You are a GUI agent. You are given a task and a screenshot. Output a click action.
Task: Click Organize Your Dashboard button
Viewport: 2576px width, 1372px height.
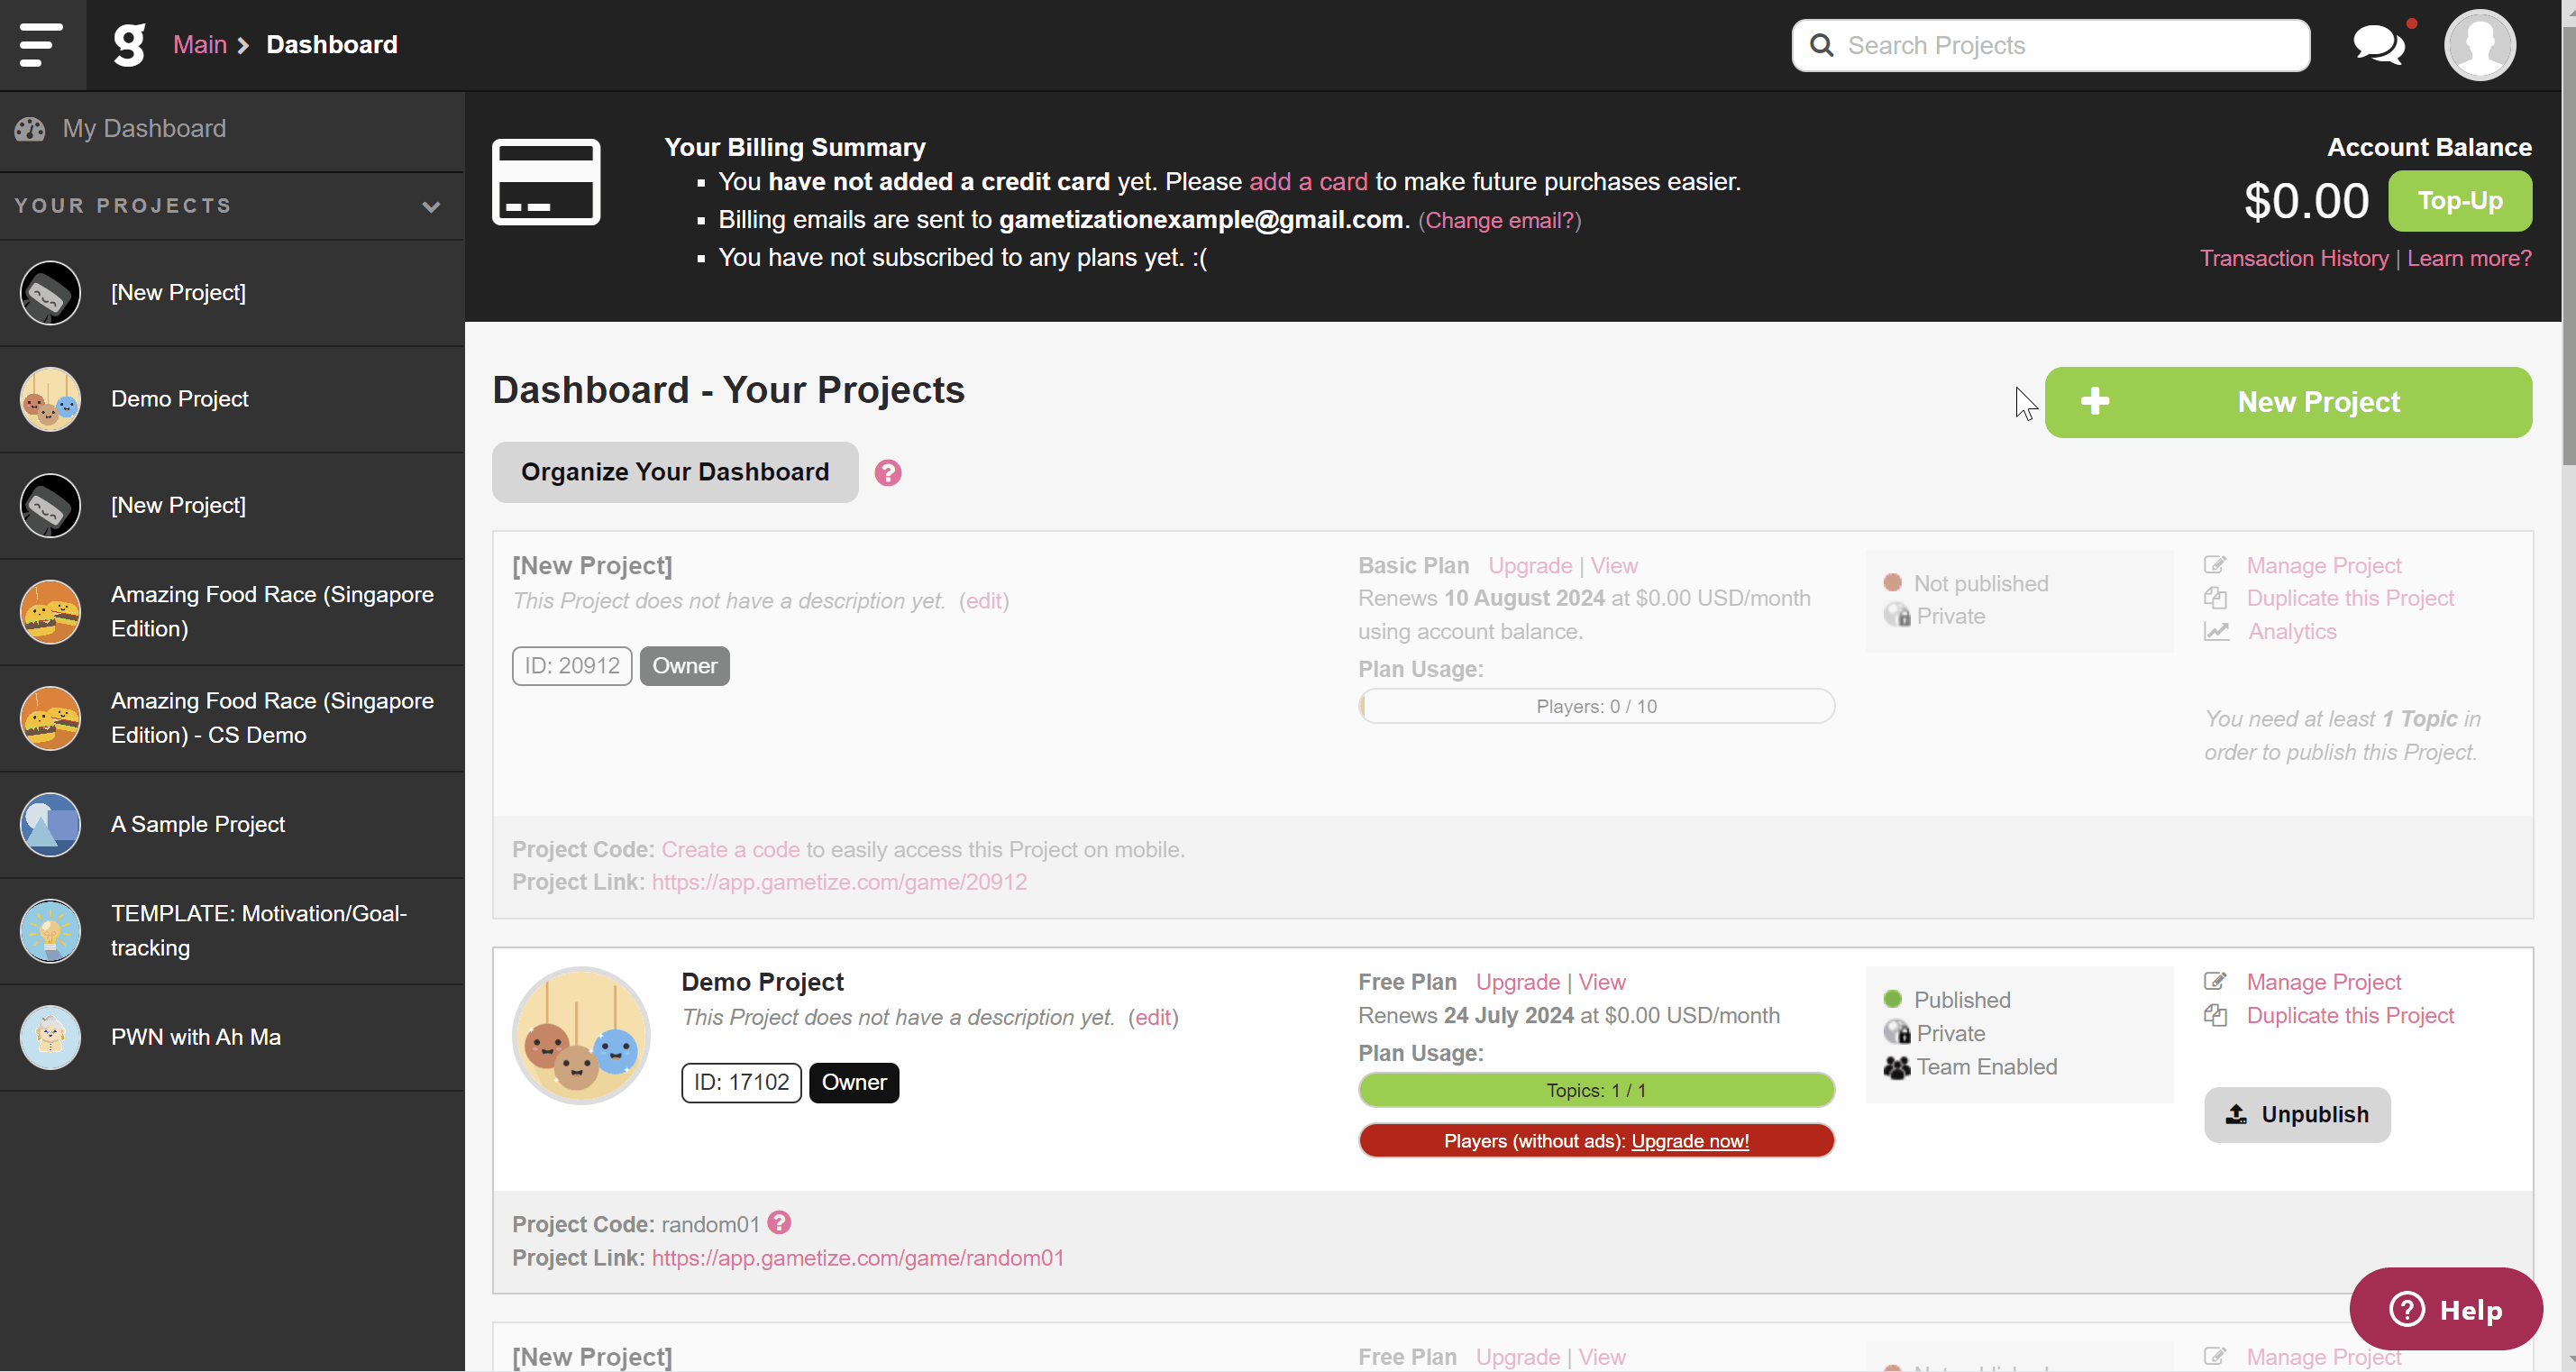(675, 472)
